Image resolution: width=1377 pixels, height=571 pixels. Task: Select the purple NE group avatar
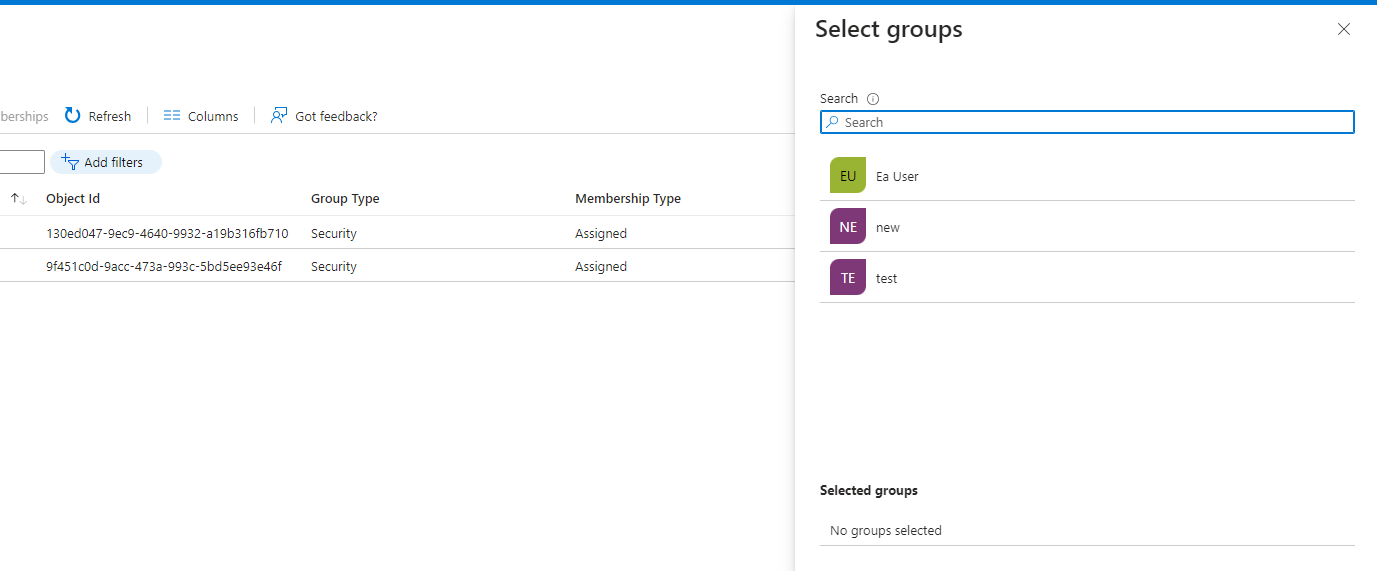click(x=848, y=227)
